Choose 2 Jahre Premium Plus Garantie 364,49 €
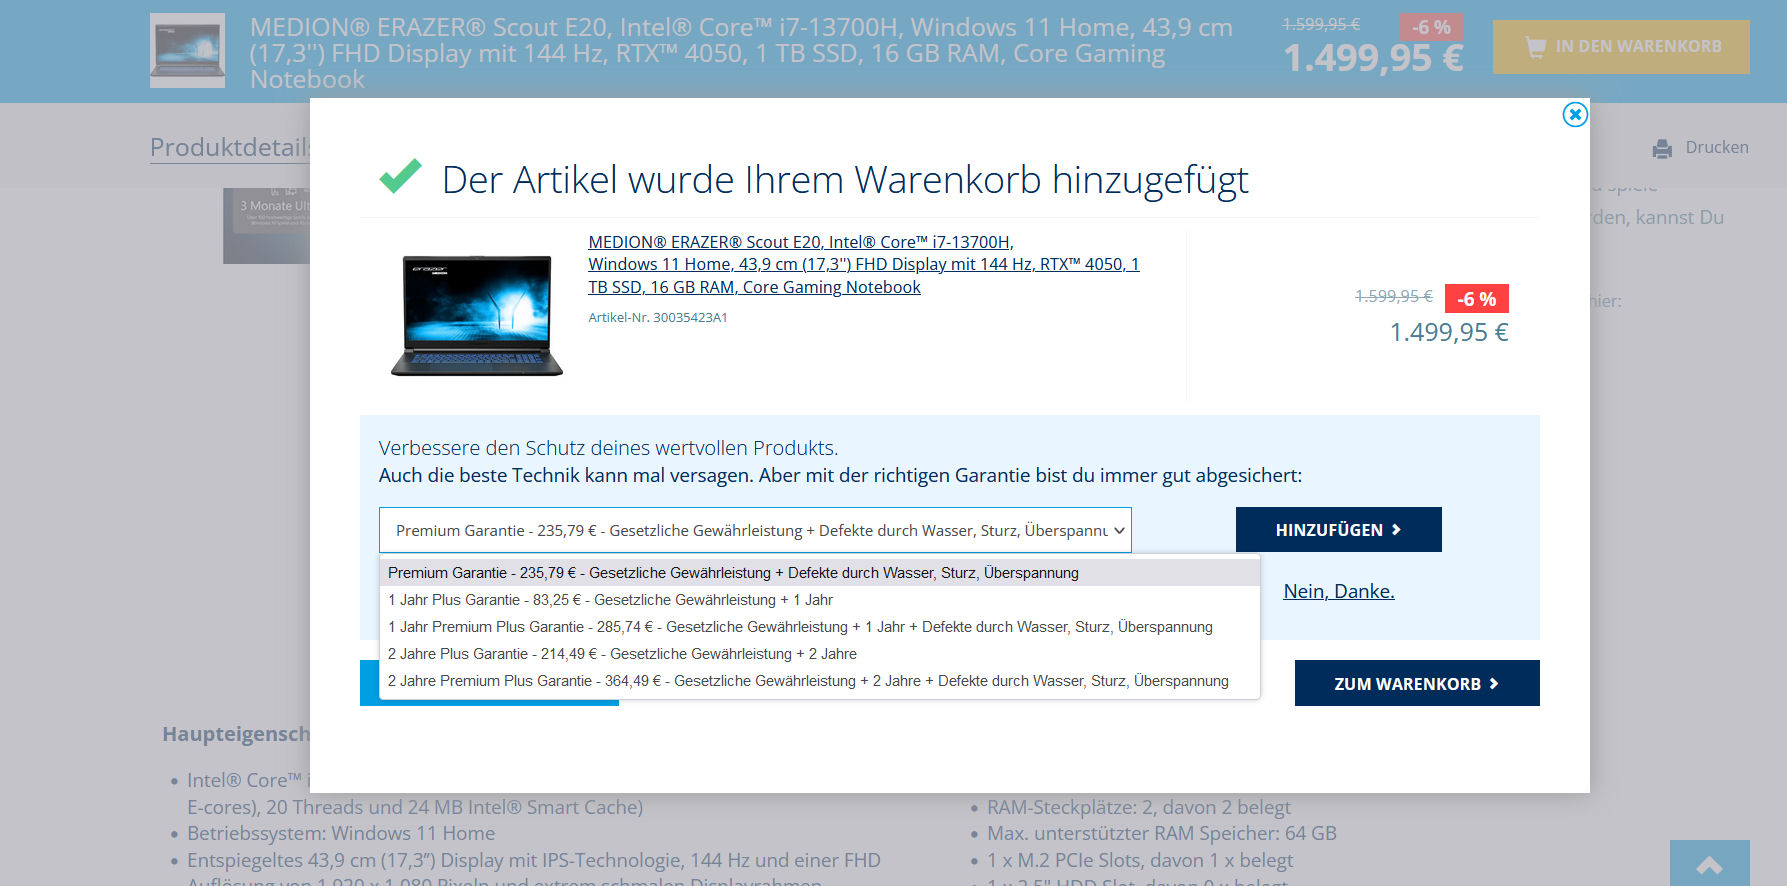 (819, 681)
